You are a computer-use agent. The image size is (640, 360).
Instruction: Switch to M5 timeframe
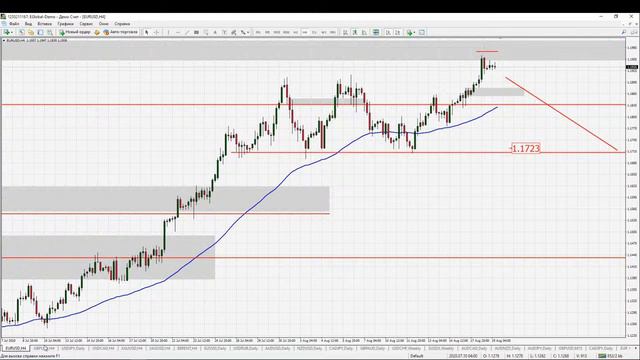click(267, 32)
